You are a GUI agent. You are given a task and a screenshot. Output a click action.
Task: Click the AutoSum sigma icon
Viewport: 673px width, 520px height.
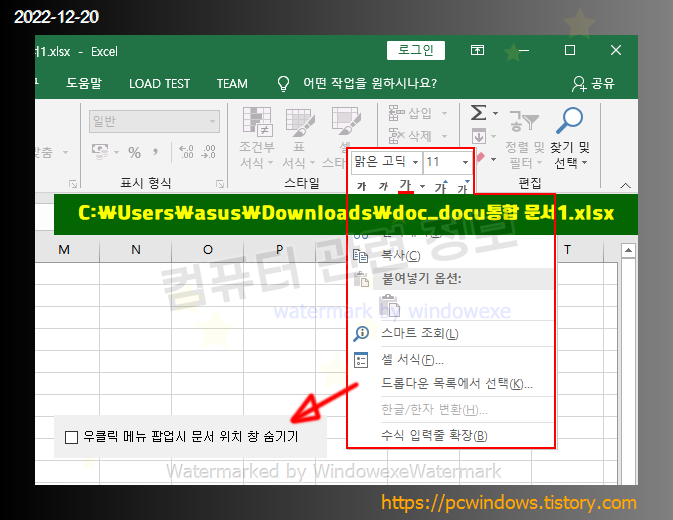click(479, 113)
